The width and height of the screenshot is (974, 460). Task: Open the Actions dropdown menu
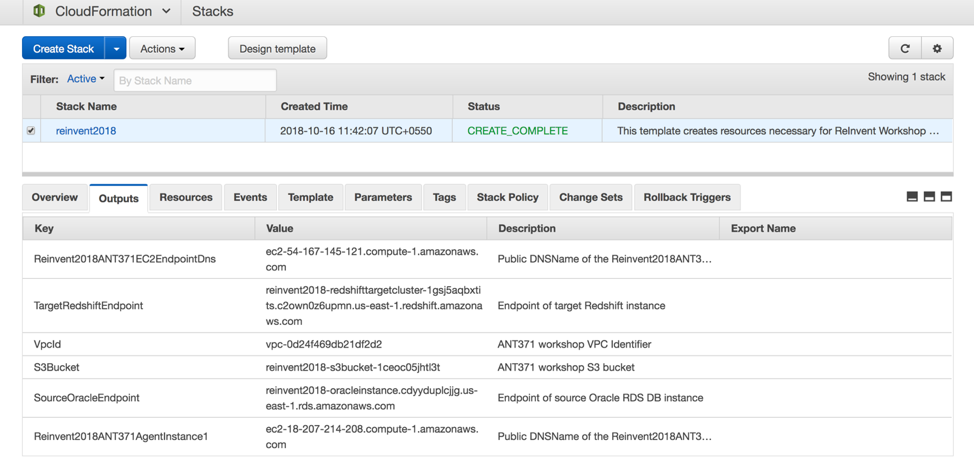pyautogui.click(x=162, y=48)
